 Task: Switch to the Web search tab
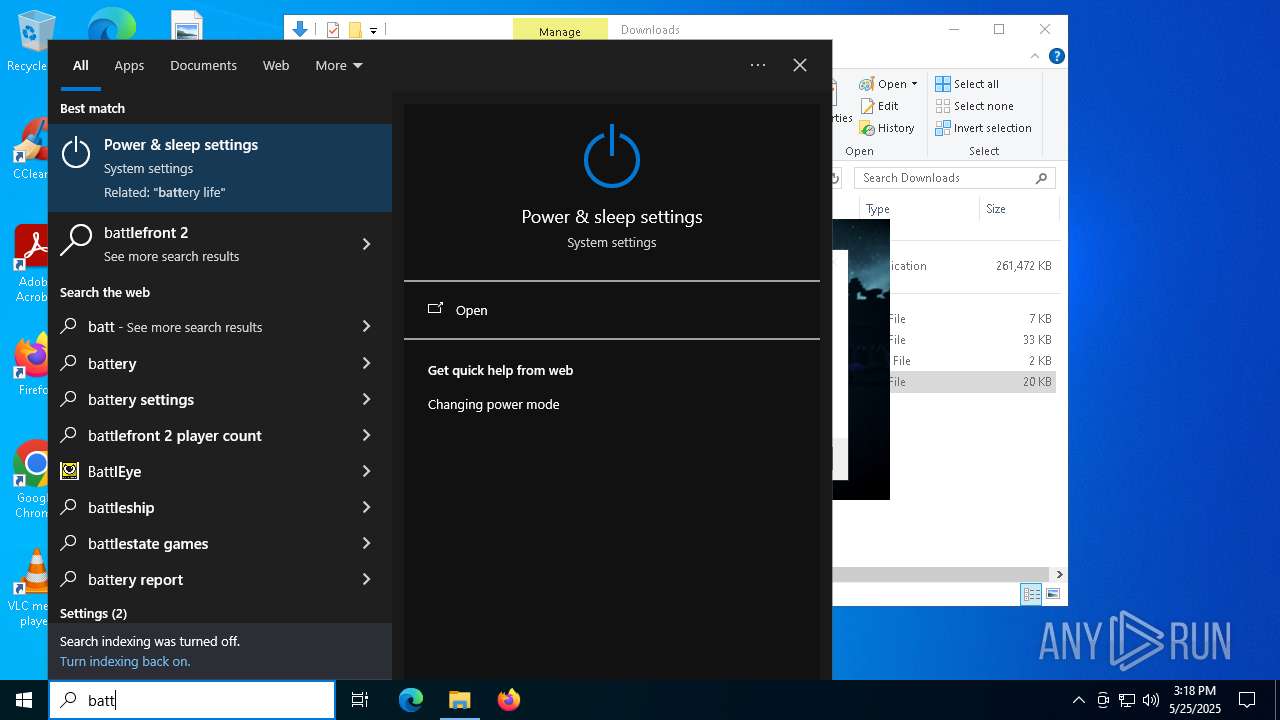pos(276,65)
